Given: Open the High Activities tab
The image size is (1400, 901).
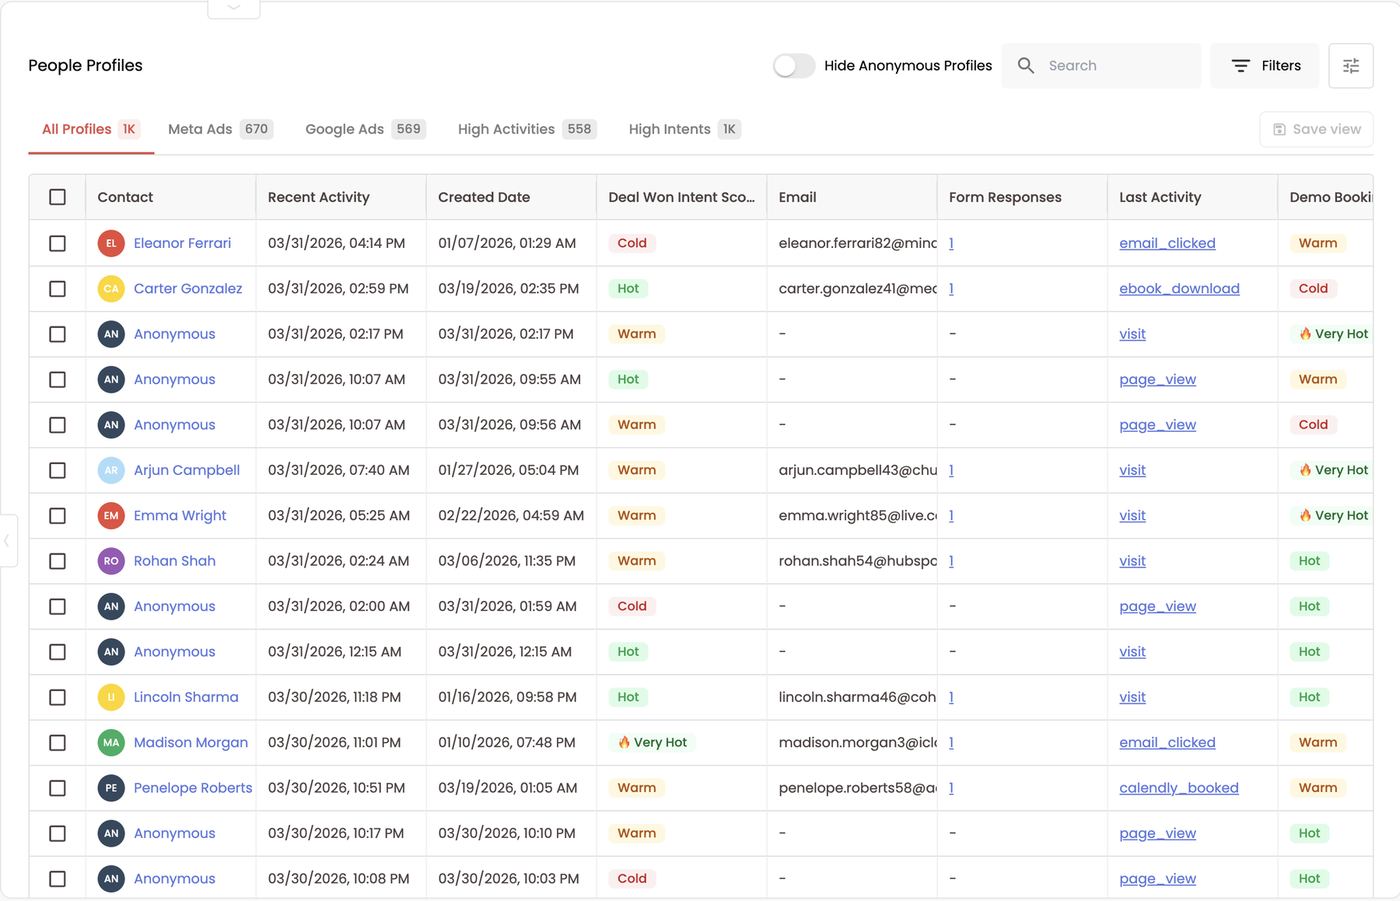Looking at the screenshot, I should pos(526,129).
